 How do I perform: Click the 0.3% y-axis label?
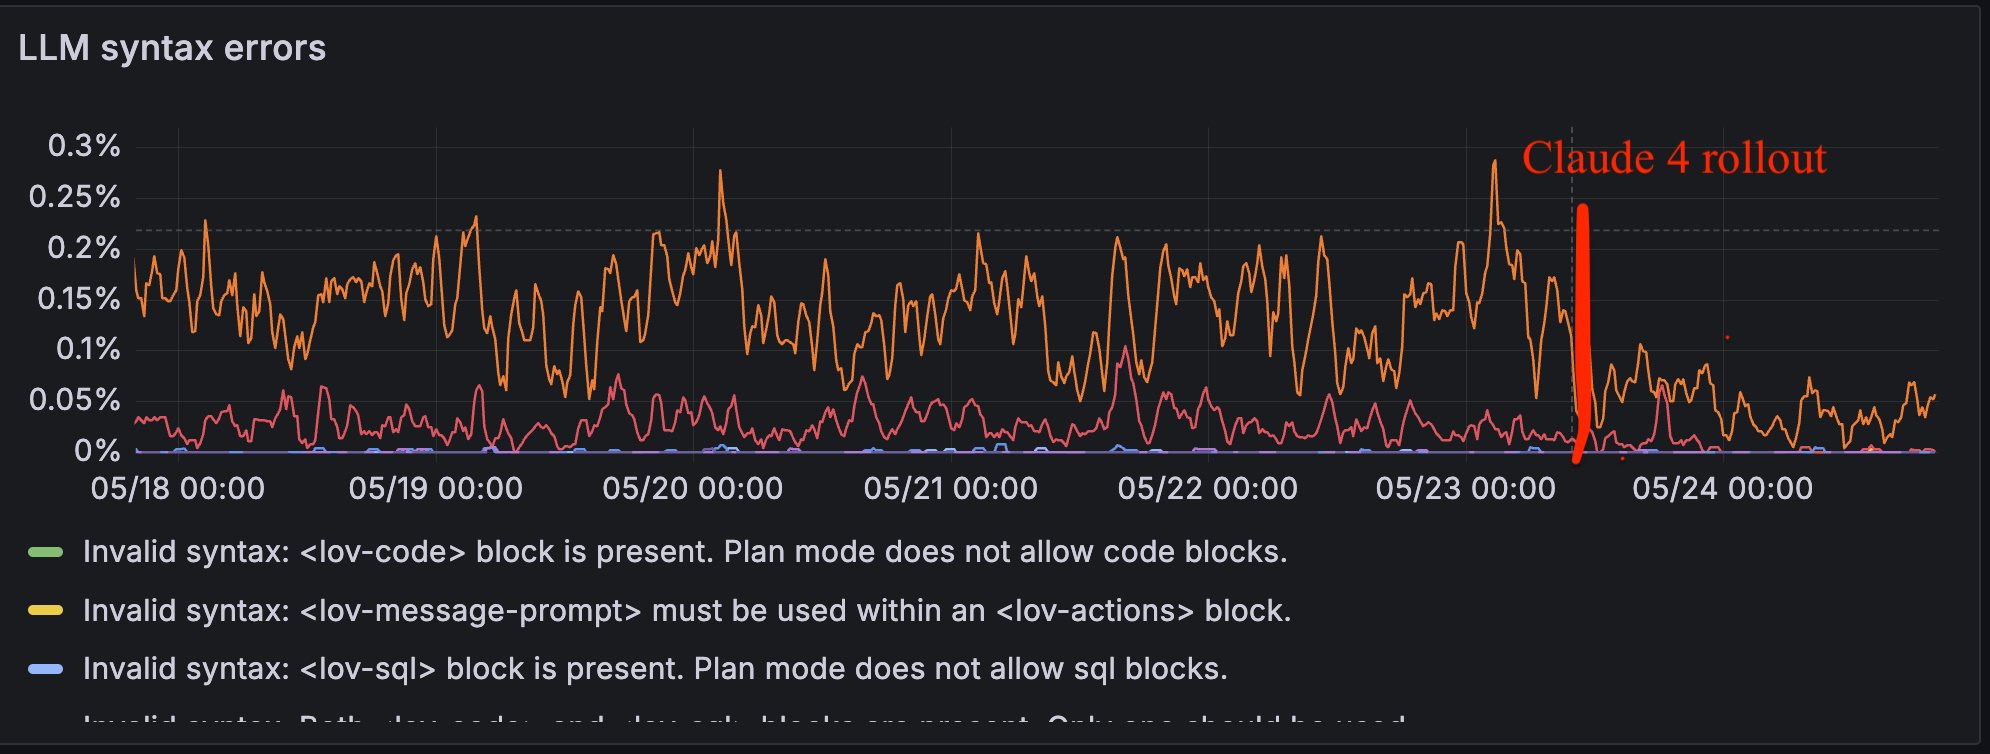(84, 146)
